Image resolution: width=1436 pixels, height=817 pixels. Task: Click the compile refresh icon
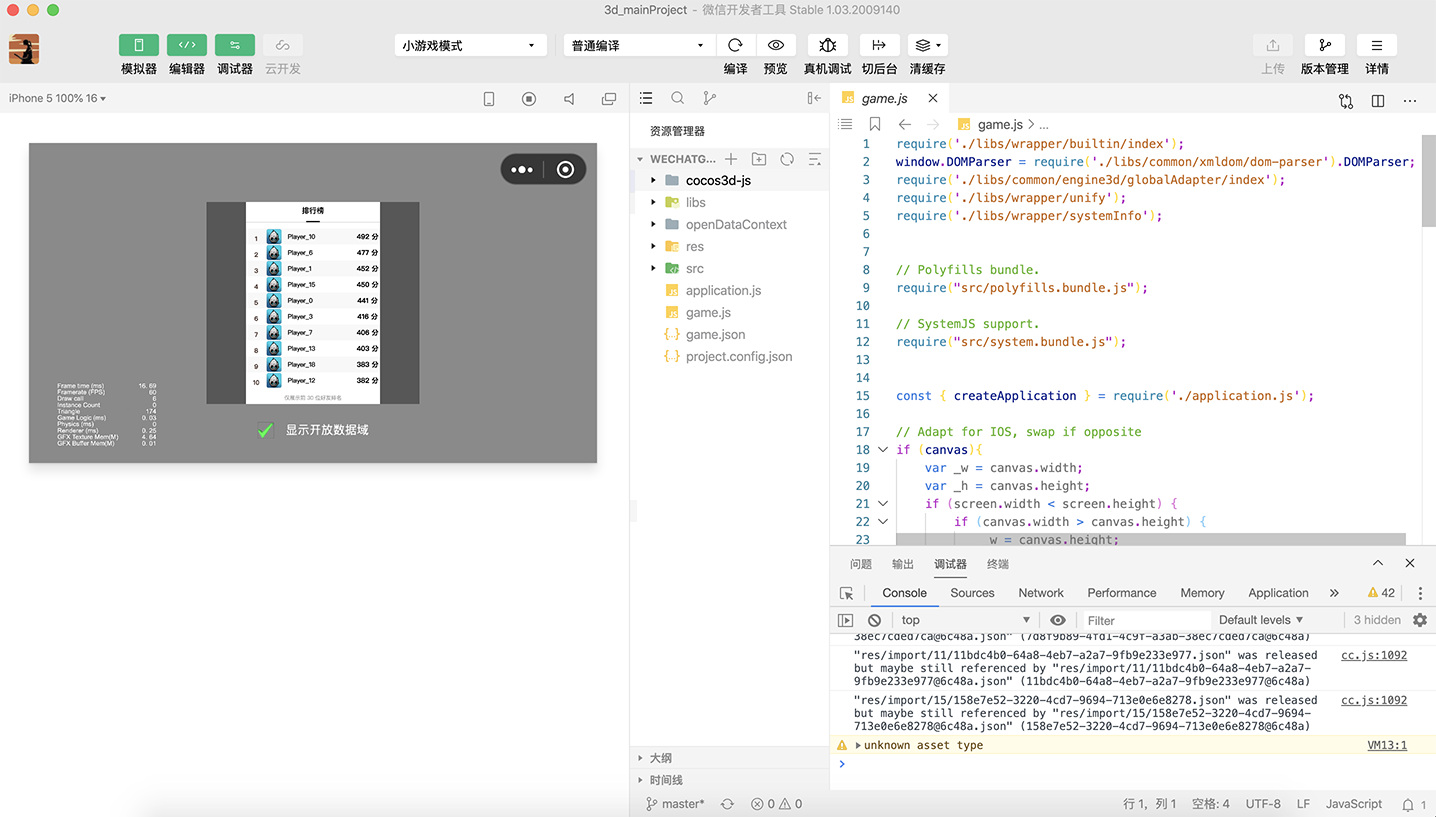(x=735, y=45)
